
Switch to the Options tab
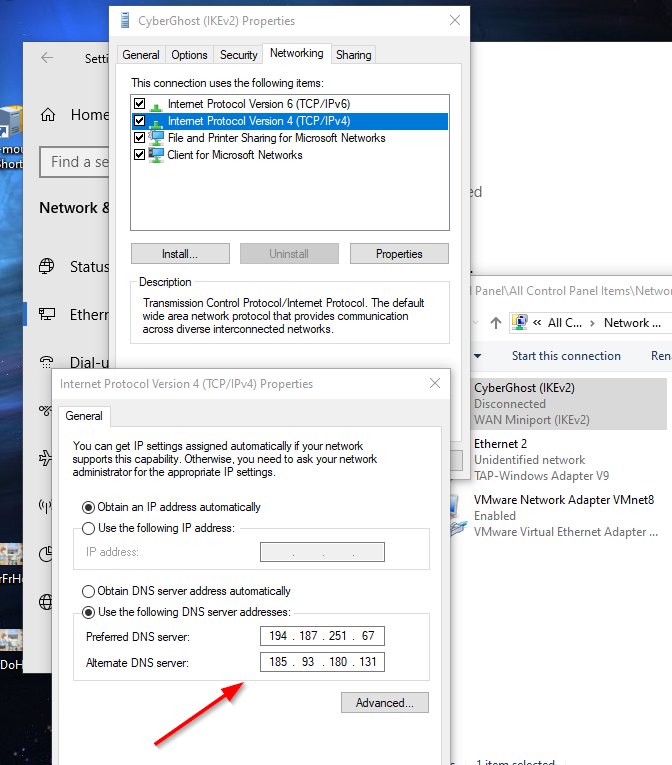pyautogui.click(x=189, y=55)
